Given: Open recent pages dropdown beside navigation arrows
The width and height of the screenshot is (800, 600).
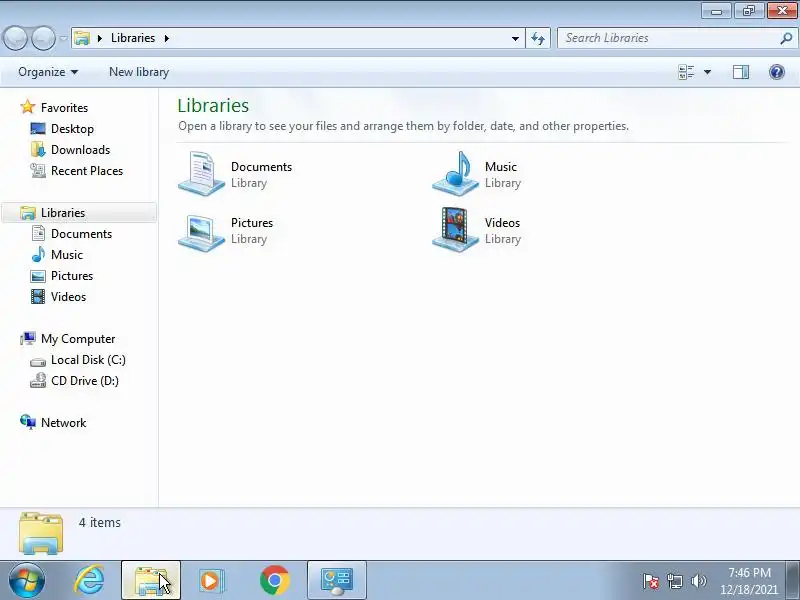Looking at the screenshot, I should 63,38.
